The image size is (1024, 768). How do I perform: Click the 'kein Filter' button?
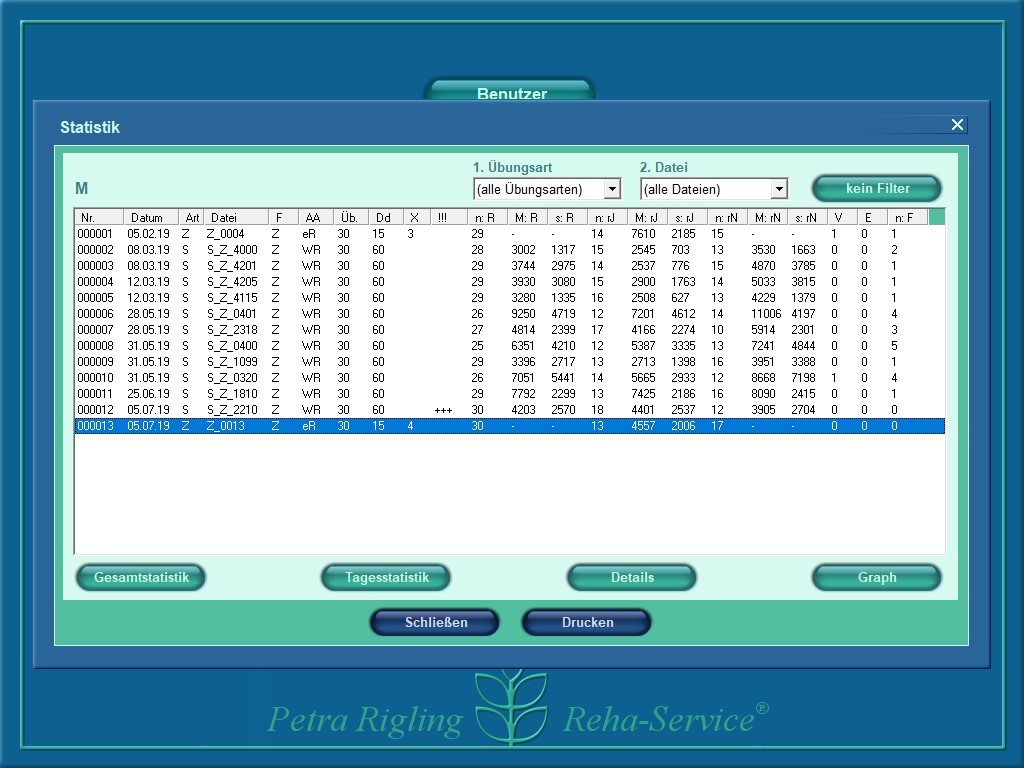877,189
